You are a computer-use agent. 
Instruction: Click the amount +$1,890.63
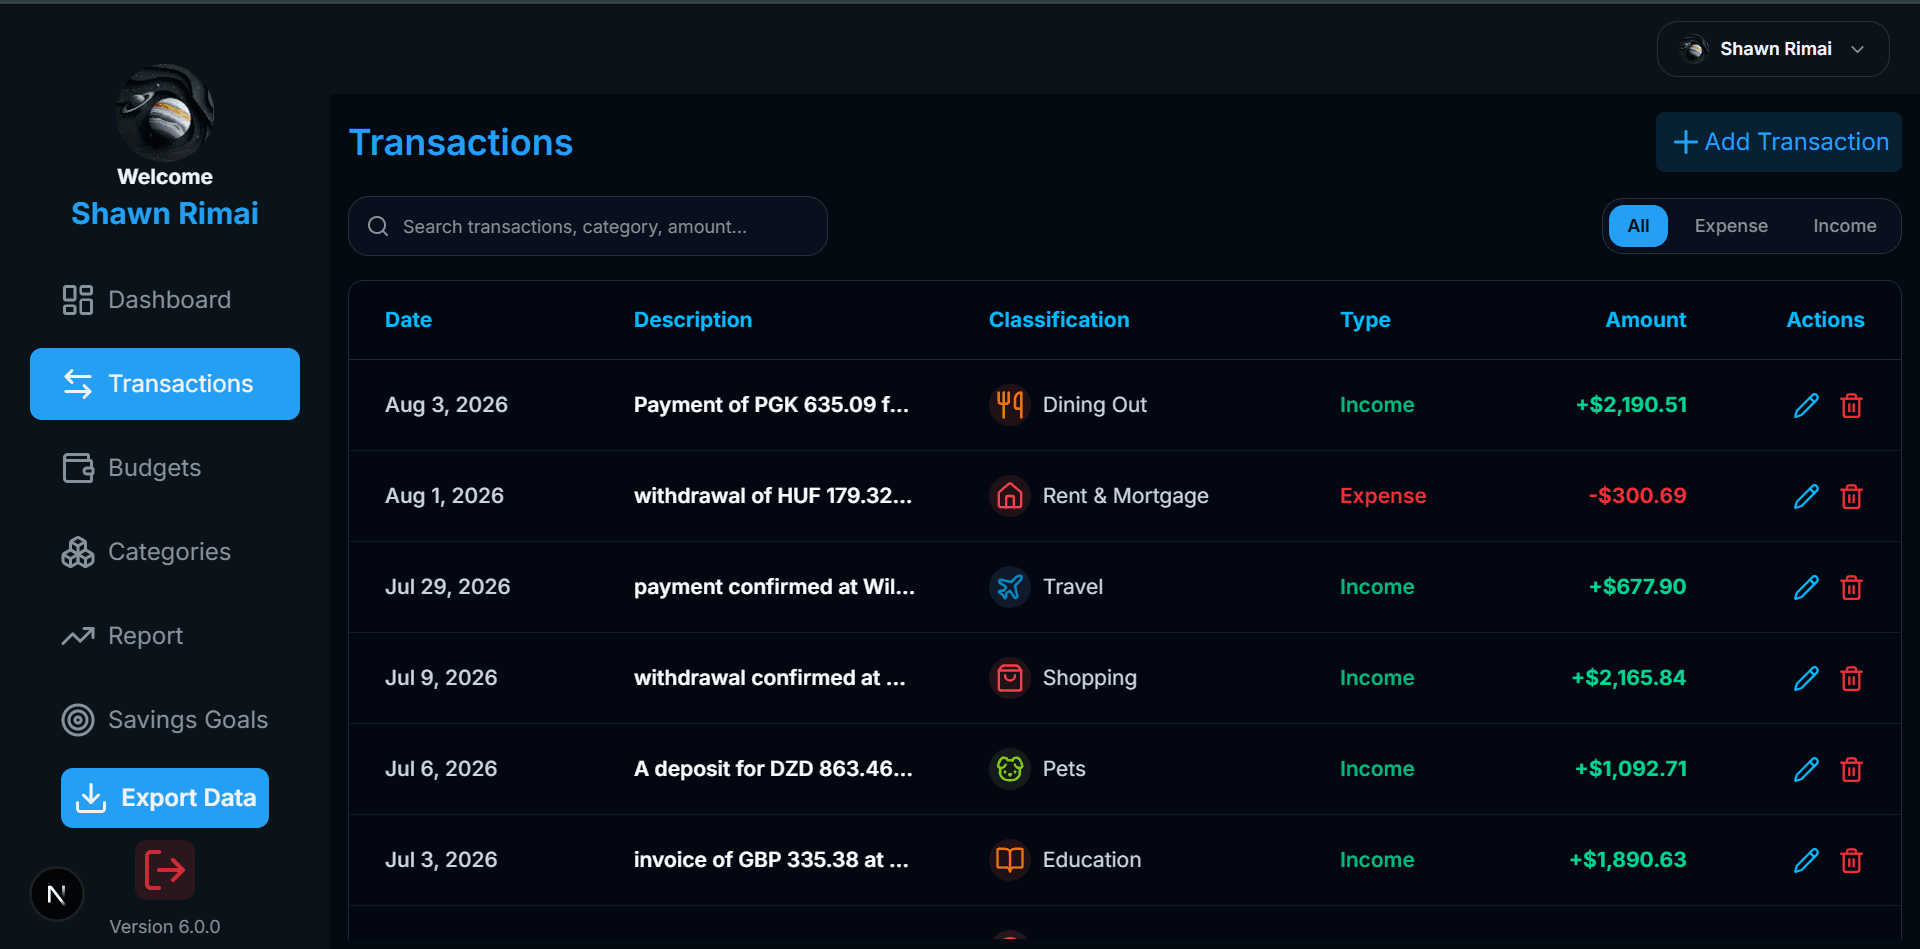click(x=1628, y=860)
